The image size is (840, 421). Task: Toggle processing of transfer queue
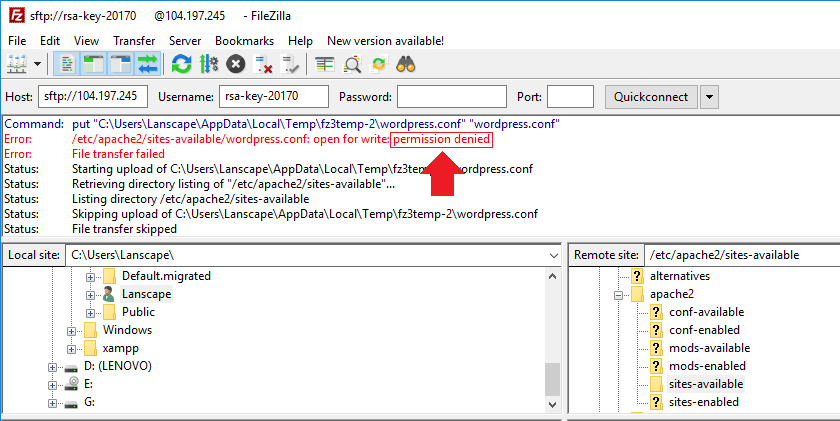(209, 65)
